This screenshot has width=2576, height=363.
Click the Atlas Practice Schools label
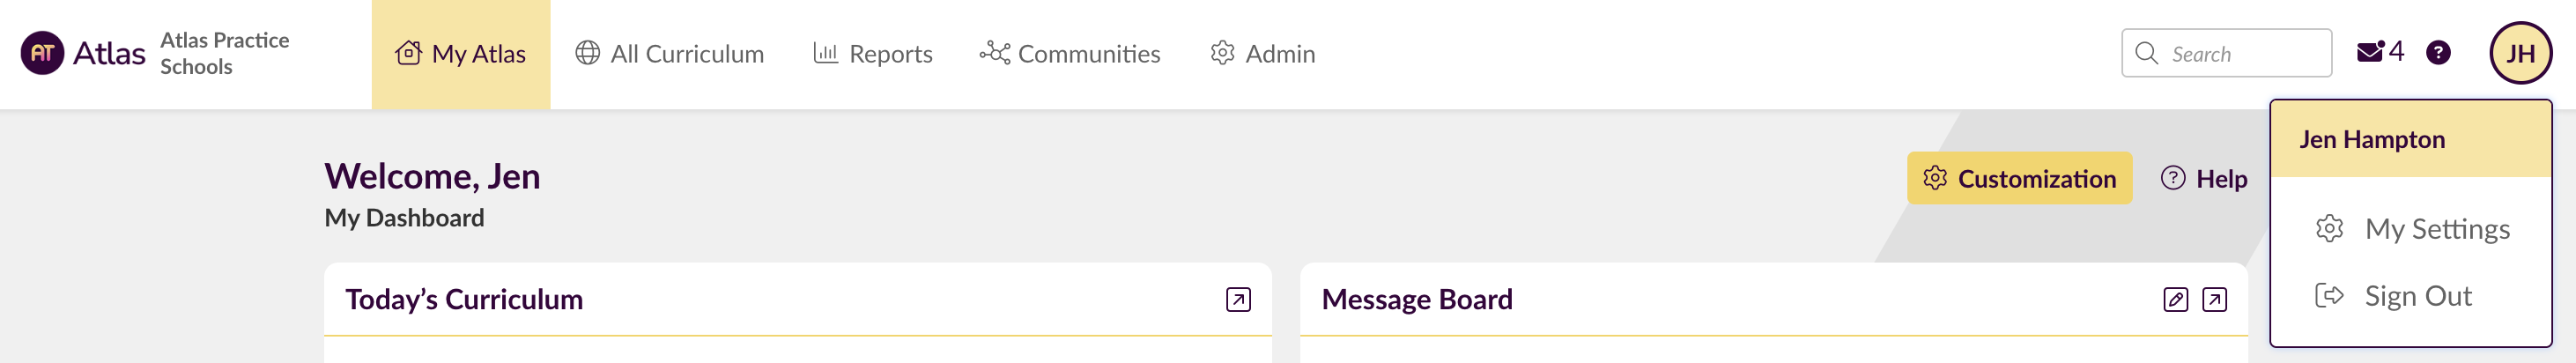pyautogui.click(x=224, y=53)
